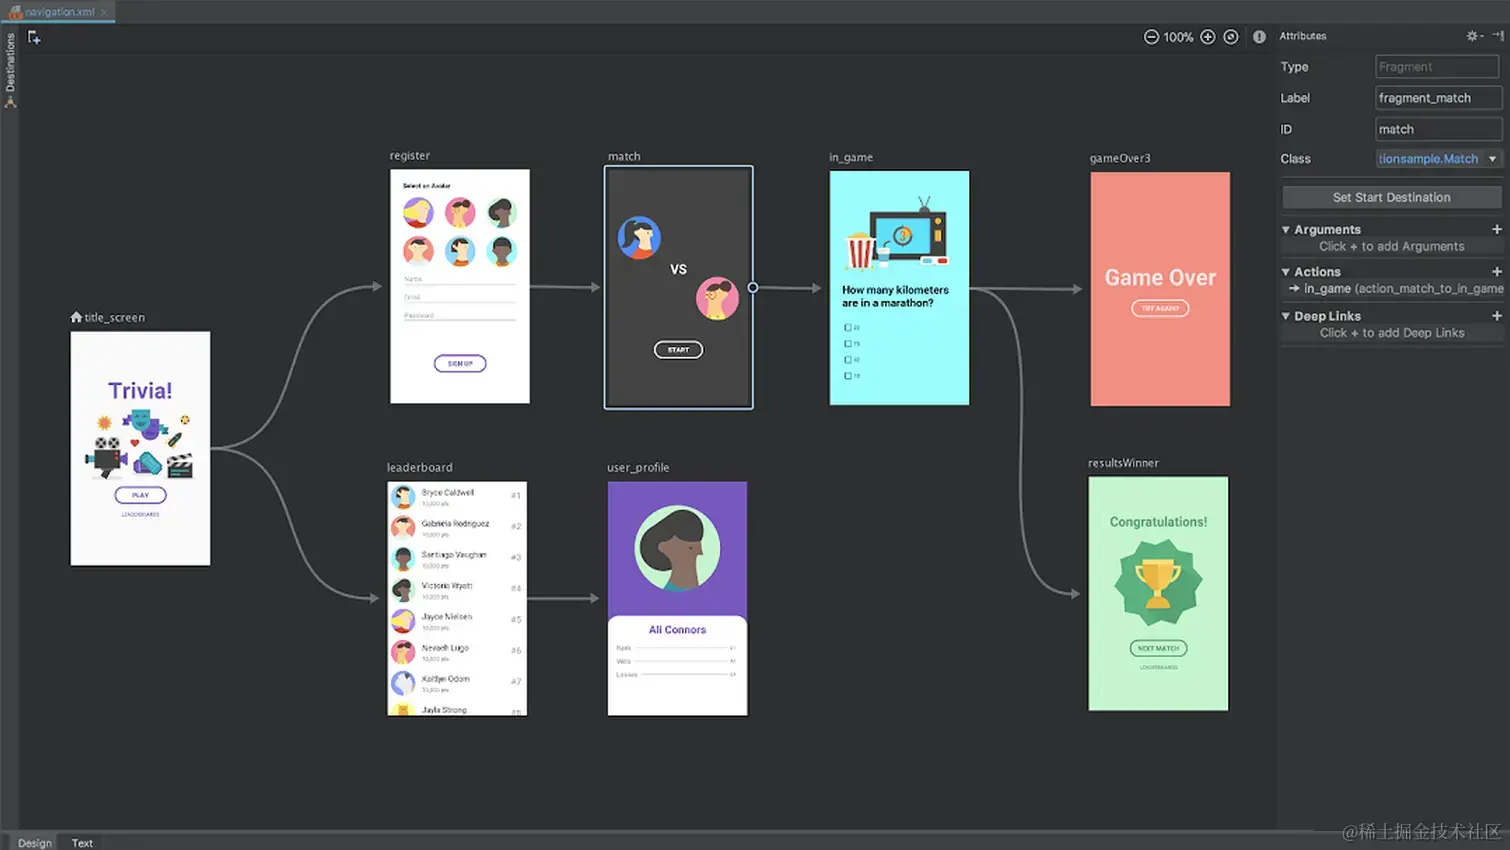Click the Label field showing fragment_match
The height and width of the screenshot is (850, 1510).
point(1438,98)
